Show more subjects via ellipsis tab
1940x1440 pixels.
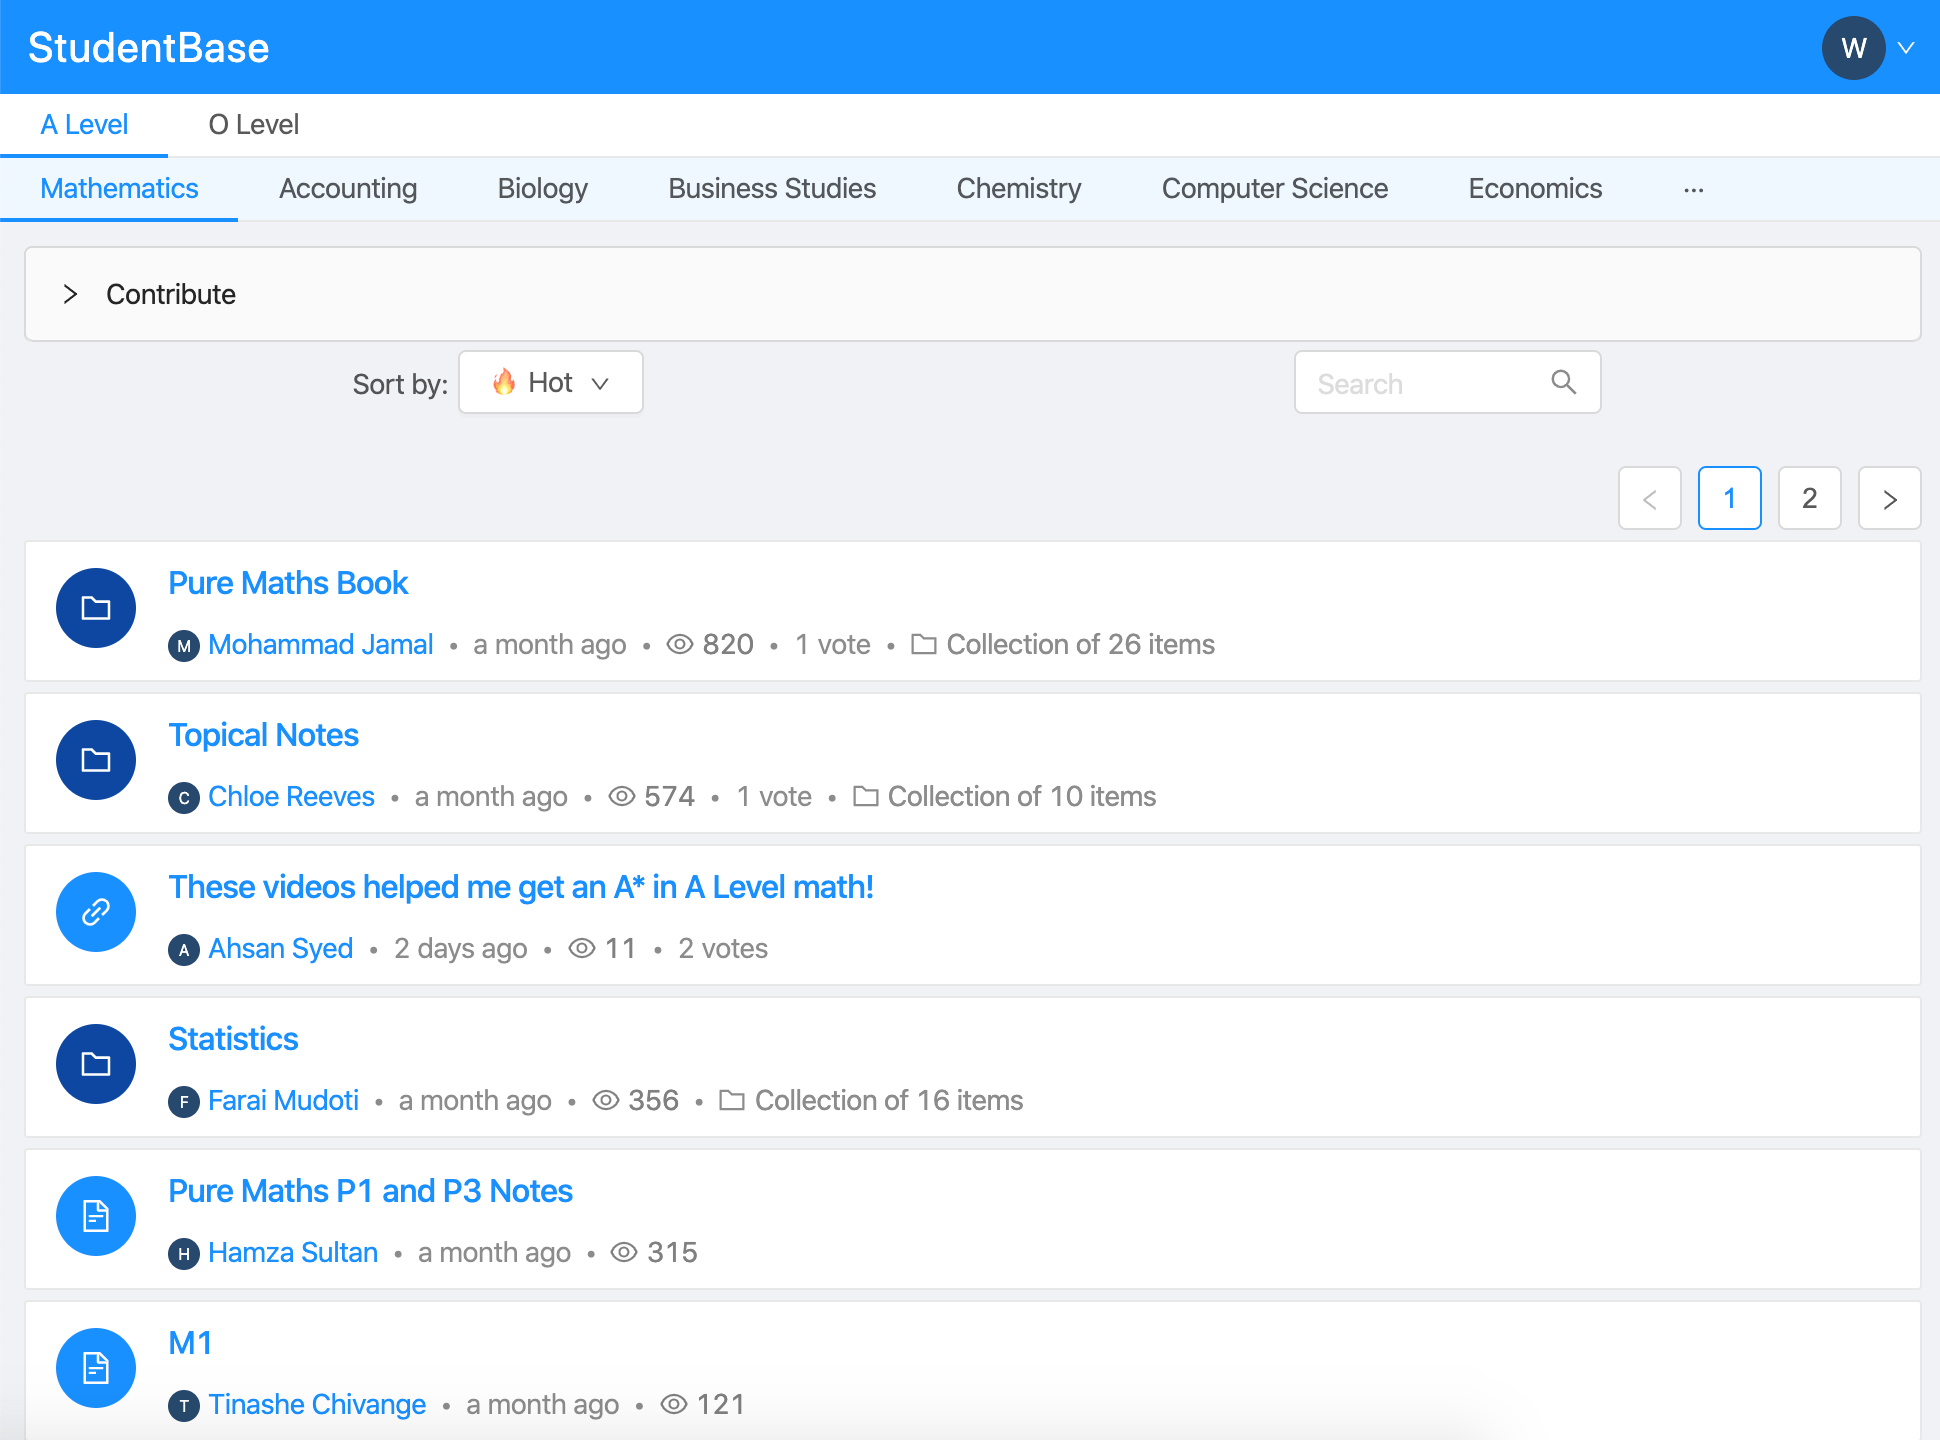coord(1693,189)
